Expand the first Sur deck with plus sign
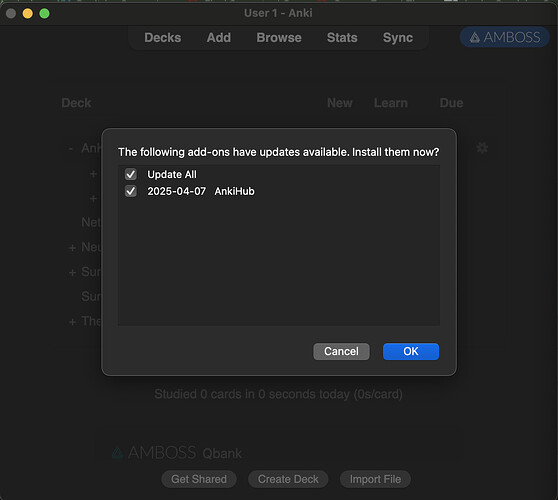 [72, 273]
